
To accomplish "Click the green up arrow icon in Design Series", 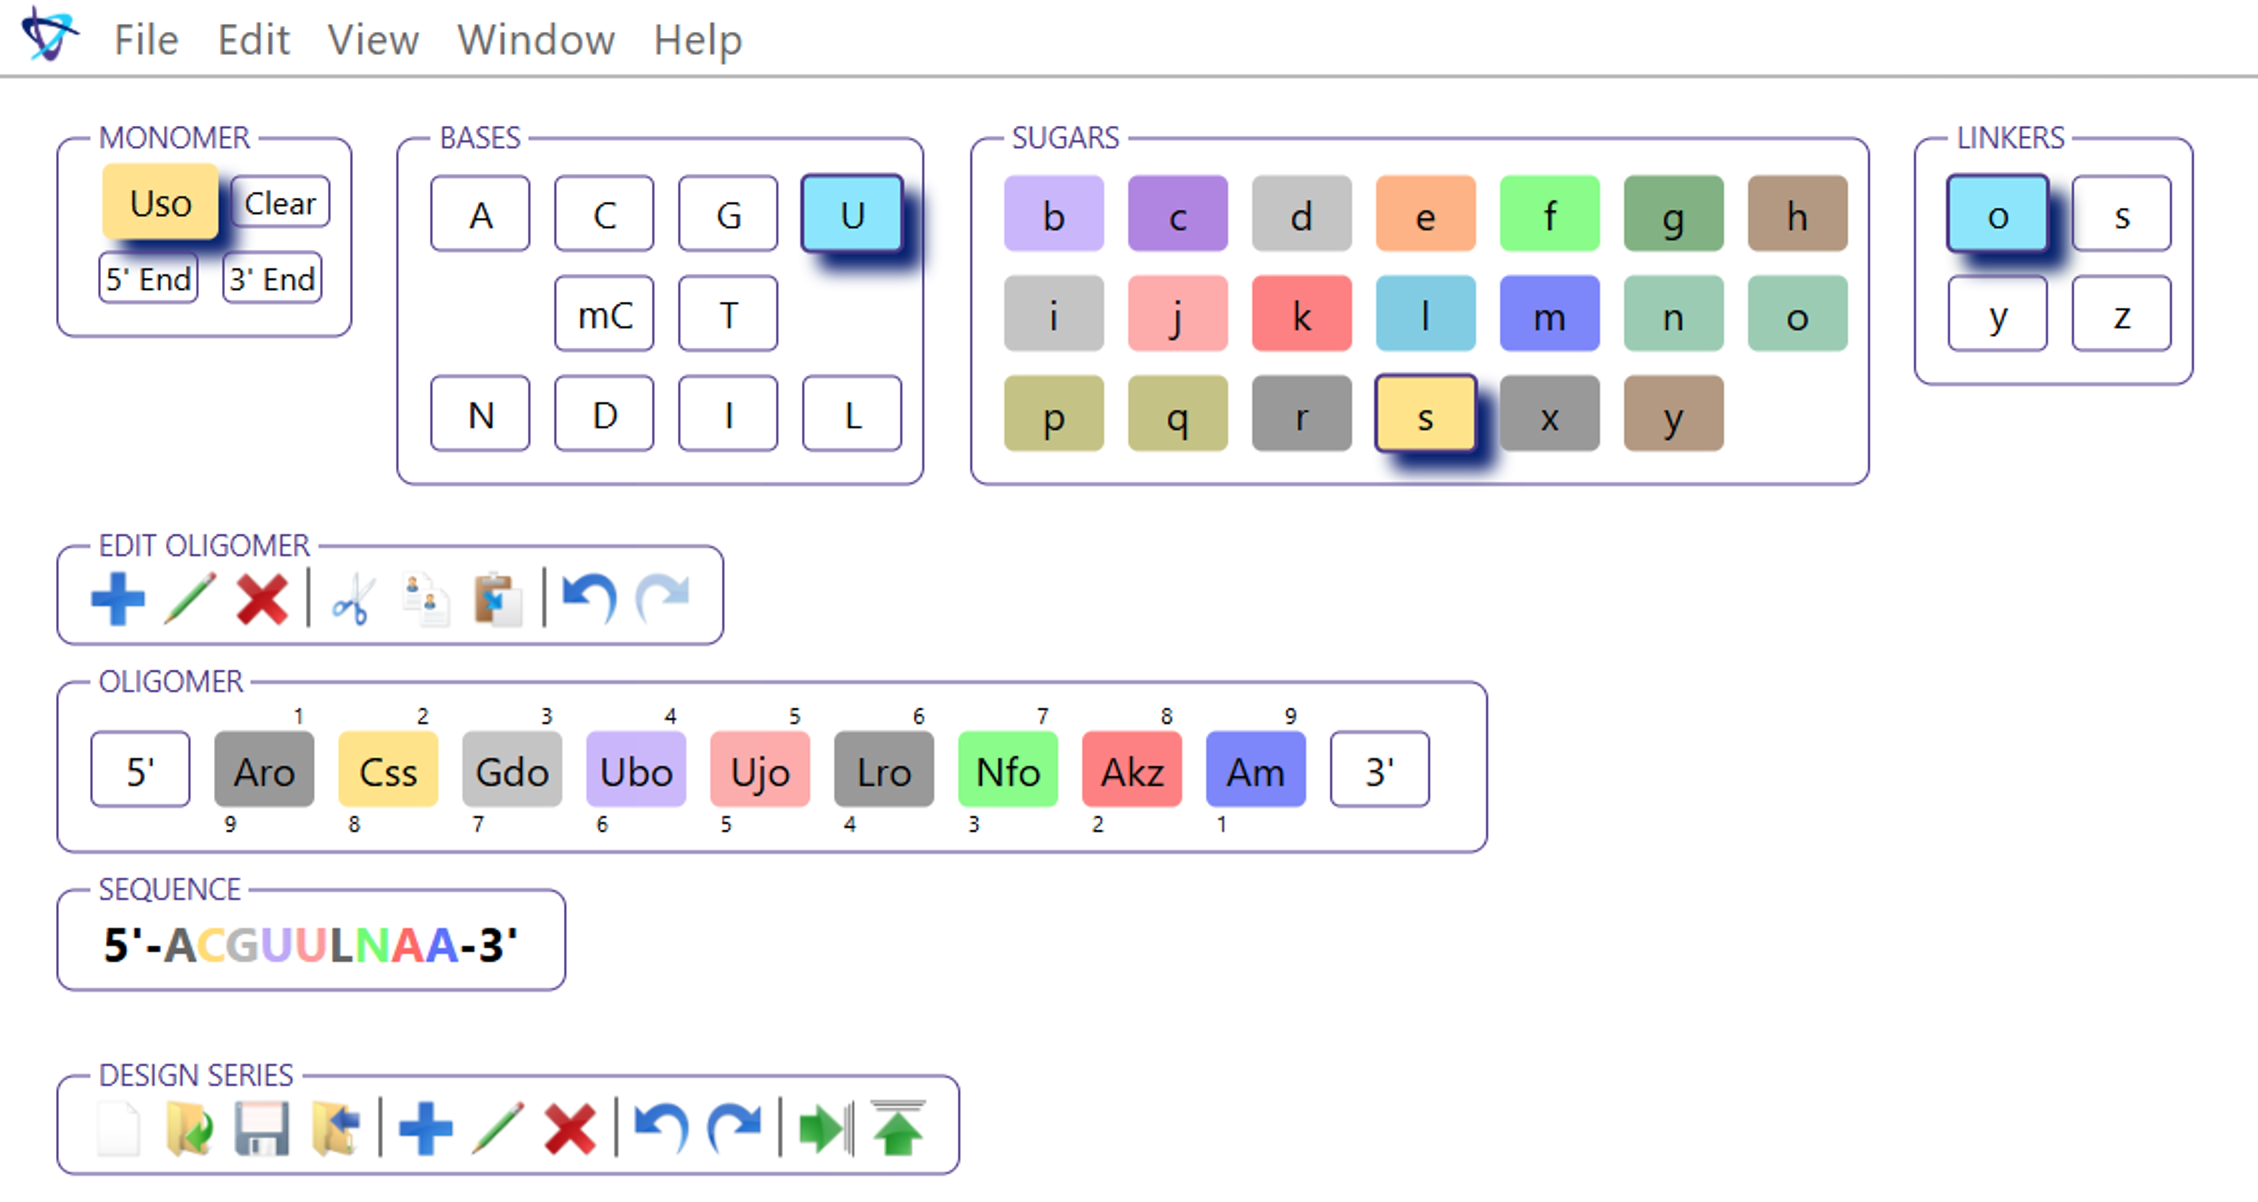I will click(897, 1128).
